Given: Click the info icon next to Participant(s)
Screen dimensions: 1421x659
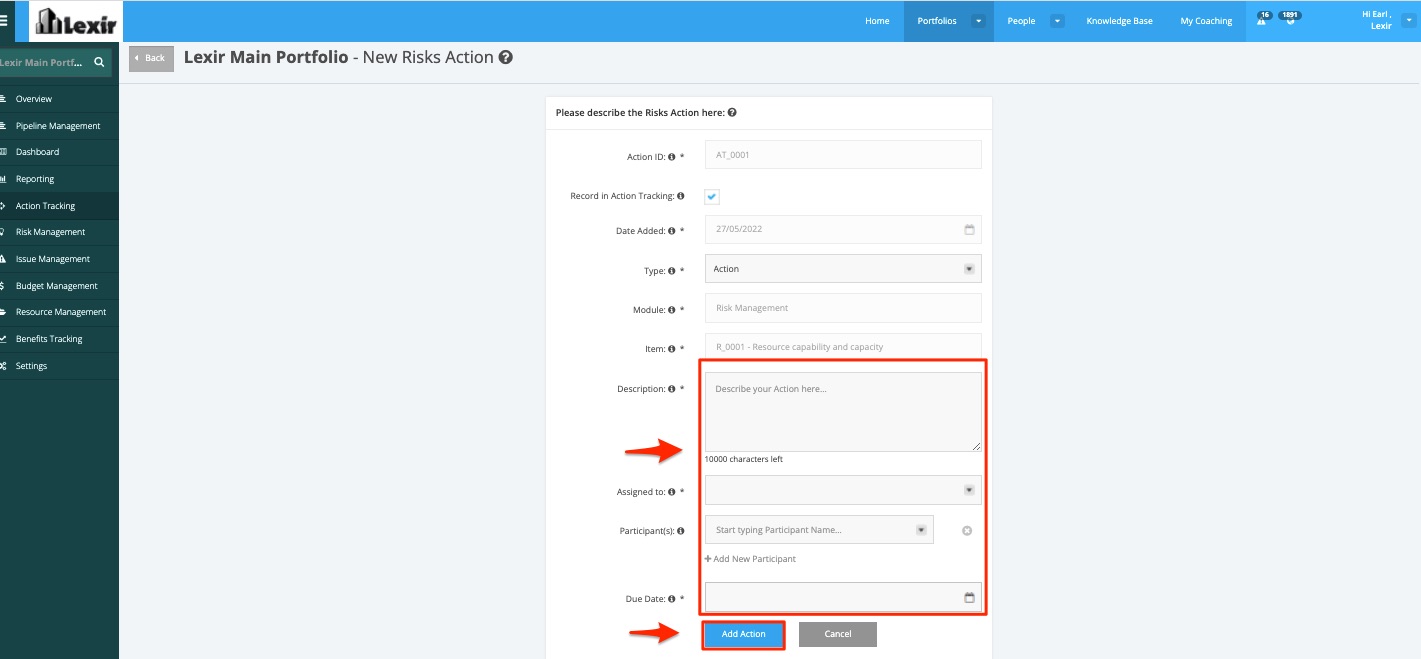Looking at the screenshot, I should coord(681,531).
